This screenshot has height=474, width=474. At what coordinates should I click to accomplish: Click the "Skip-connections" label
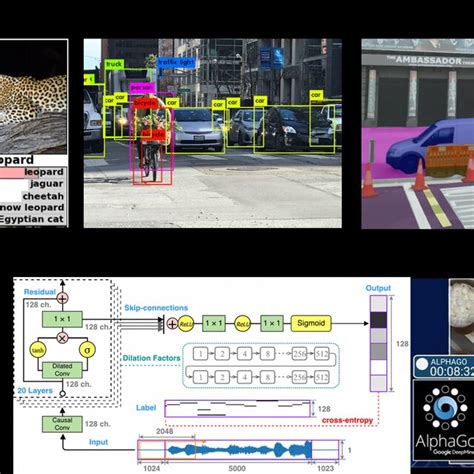(x=156, y=308)
